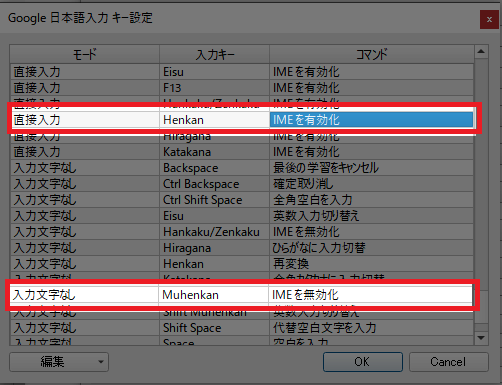Click the scrollbar down arrow
The width and height of the screenshot is (502, 385).
481,338
